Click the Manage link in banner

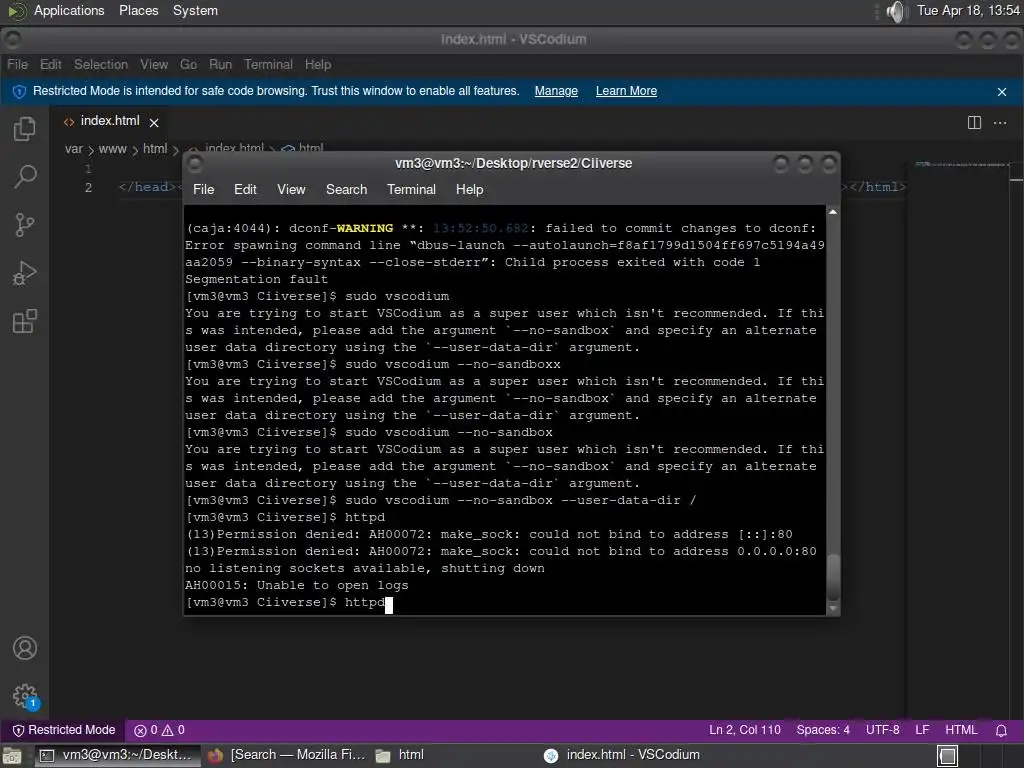tap(556, 91)
